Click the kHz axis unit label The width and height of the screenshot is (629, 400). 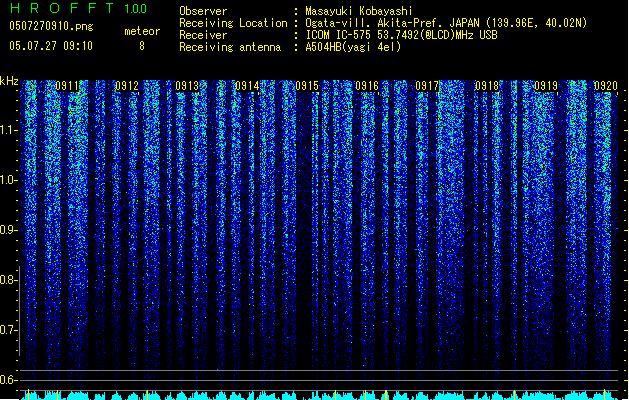(9, 81)
